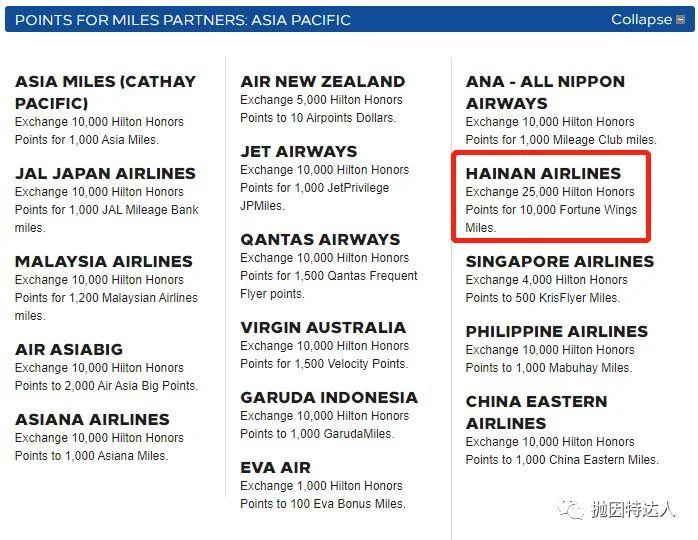Open the Garuda Indonesia heading

coord(329,398)
